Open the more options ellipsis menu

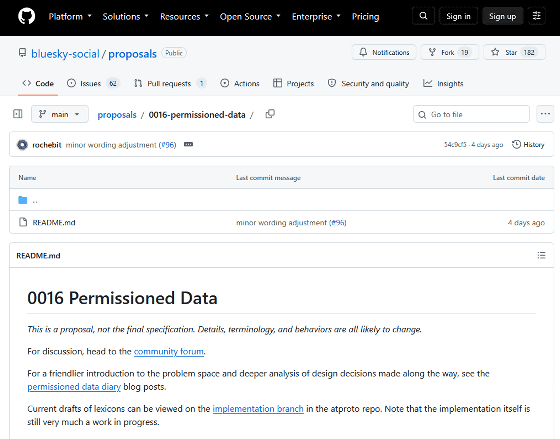click(x=545, y=114)
